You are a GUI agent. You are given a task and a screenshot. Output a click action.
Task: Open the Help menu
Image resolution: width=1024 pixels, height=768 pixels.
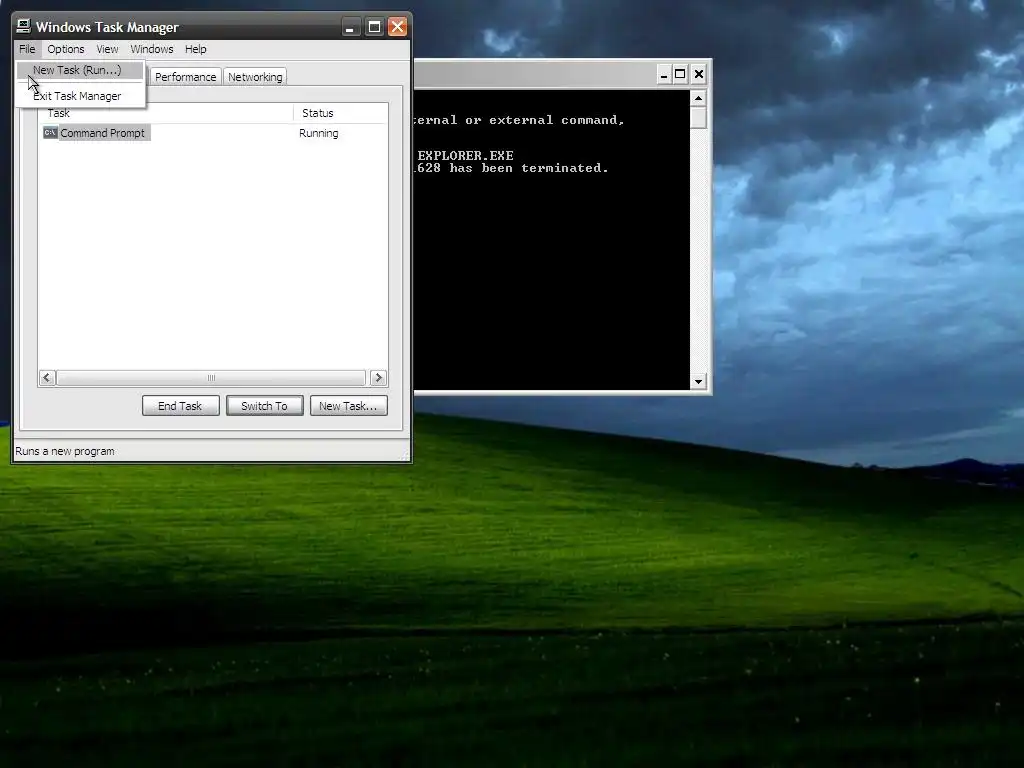click(195, 49)
